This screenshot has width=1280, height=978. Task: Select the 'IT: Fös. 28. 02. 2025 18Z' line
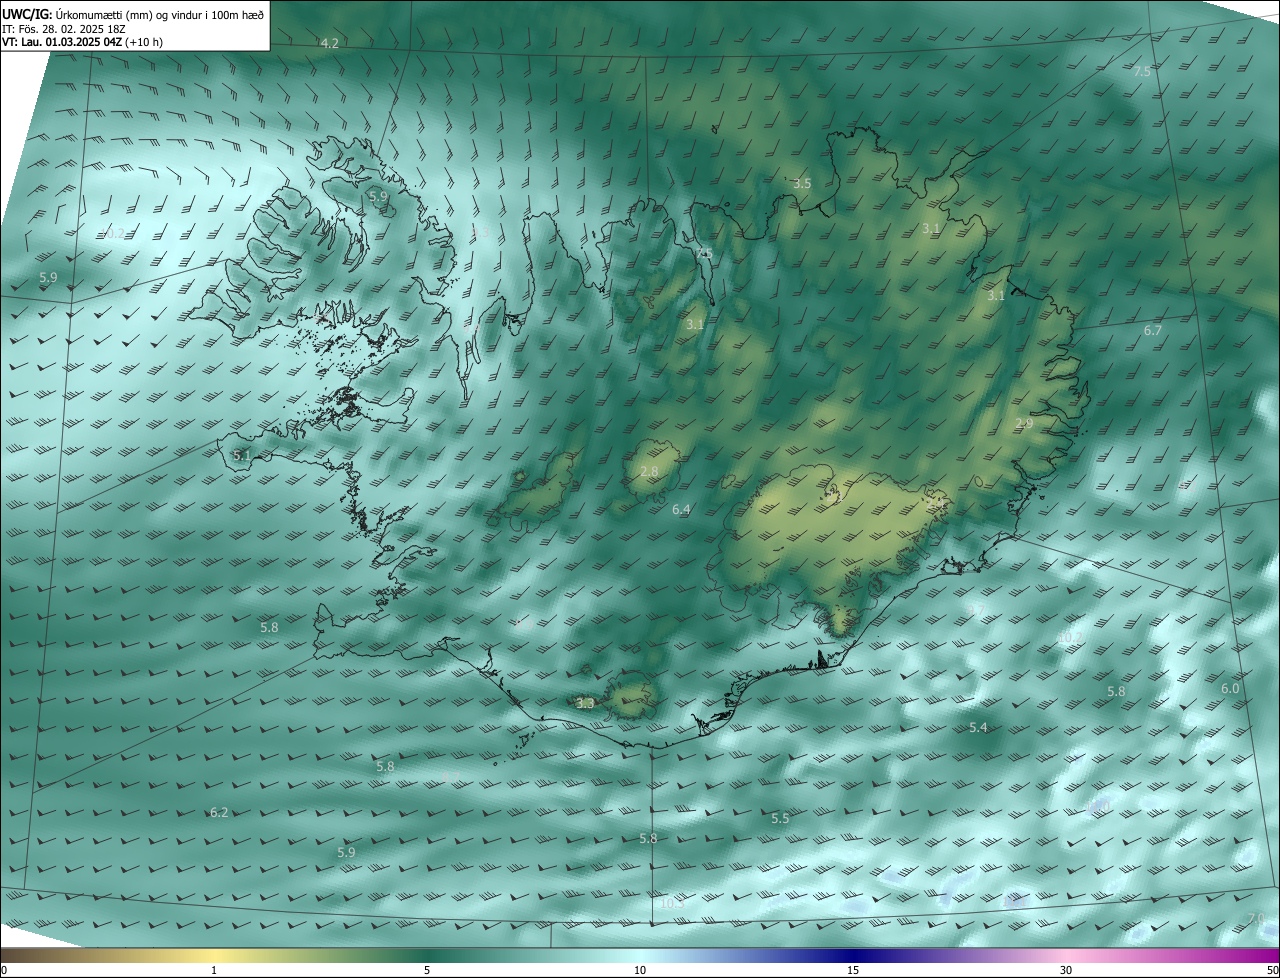[x=64, y=28]
